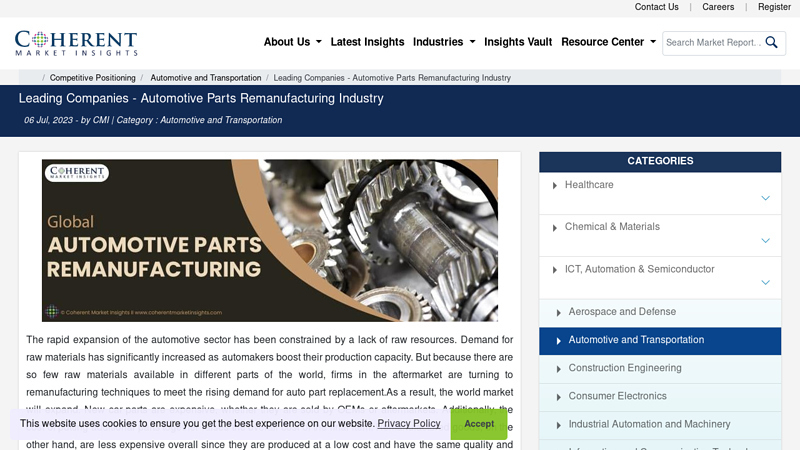Screen dimensions: 800x450
Task: Expand the Chemical & Materials chevron
Action: point(765,240)
